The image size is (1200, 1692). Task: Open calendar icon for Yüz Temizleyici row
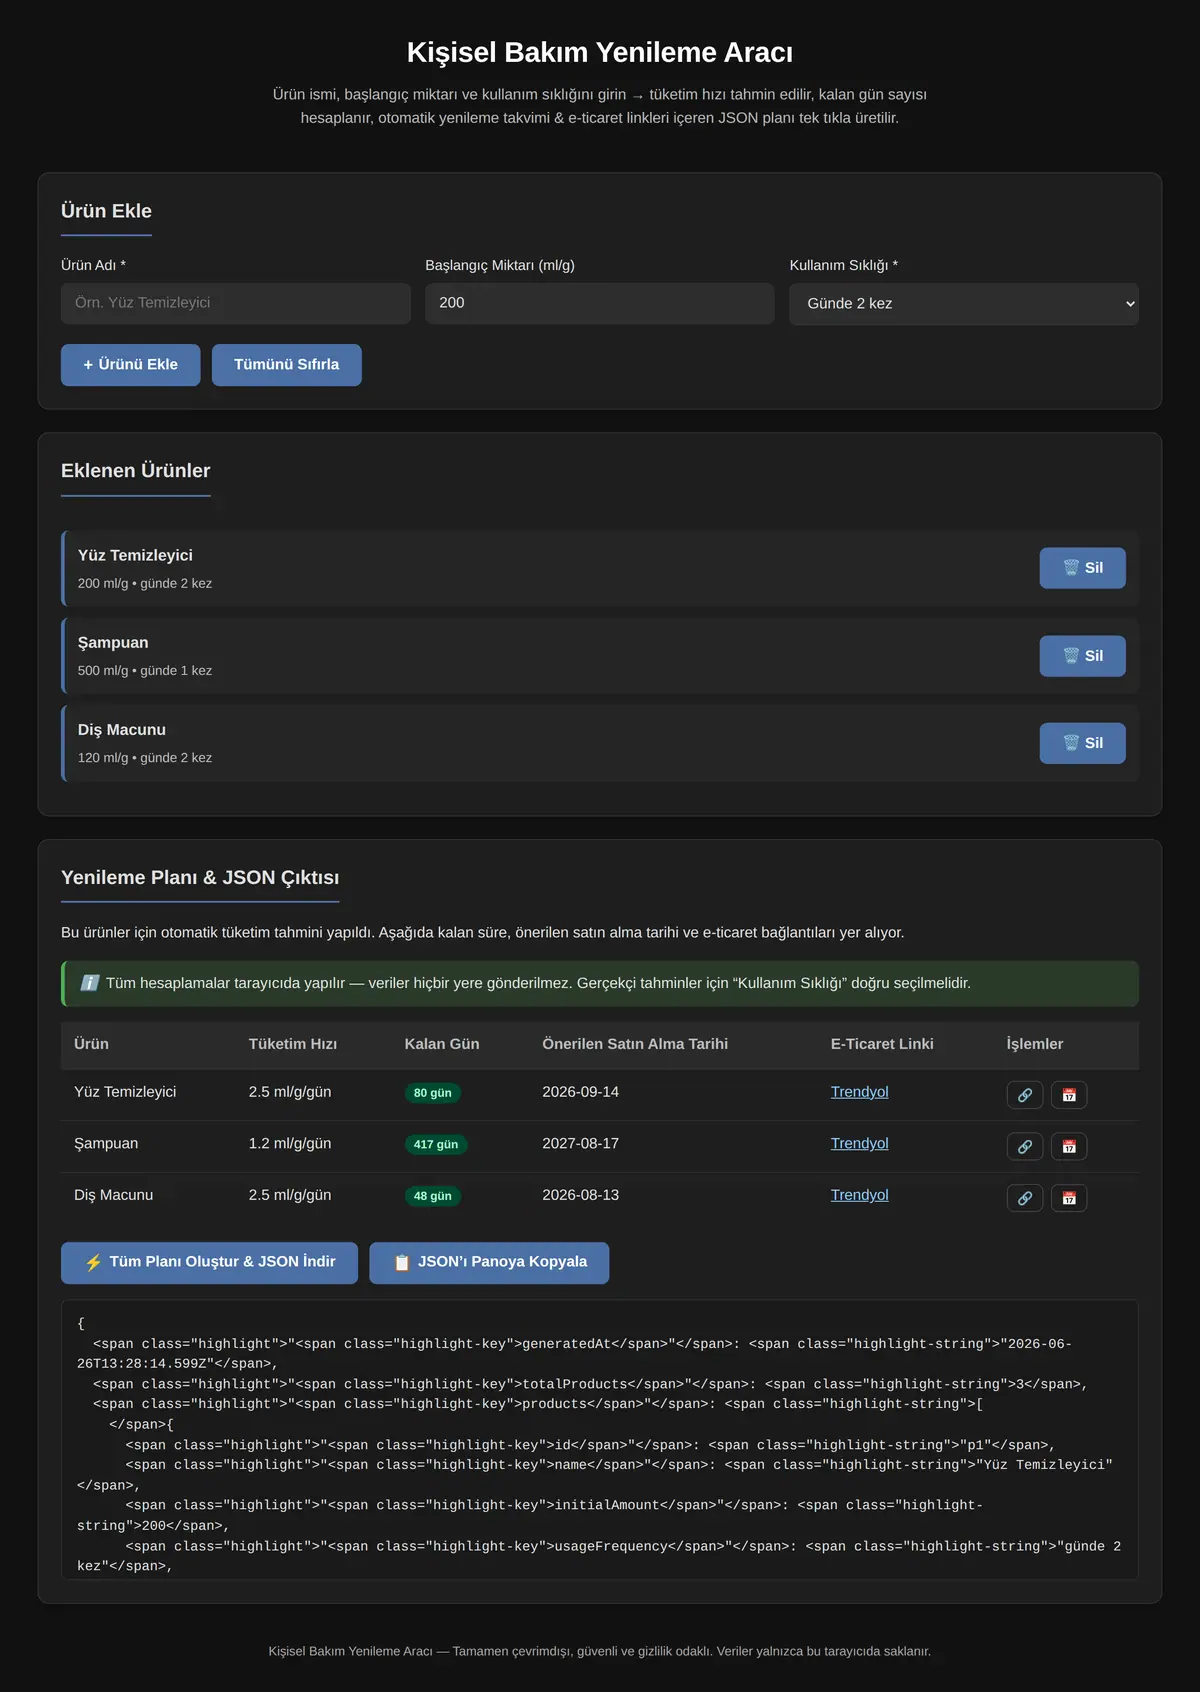pos(1069,1095)
